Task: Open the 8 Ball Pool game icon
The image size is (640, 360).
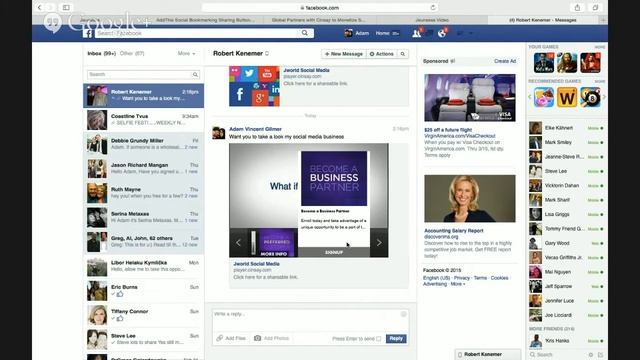Action: (591, 98)
